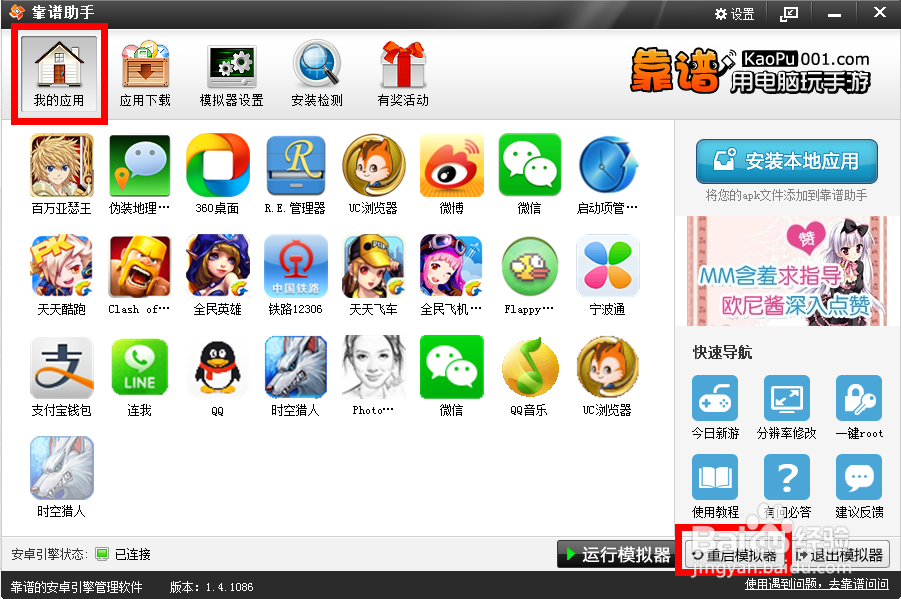
Task: Open the Photo sketch app icon
Action: (x=374, y=367)
